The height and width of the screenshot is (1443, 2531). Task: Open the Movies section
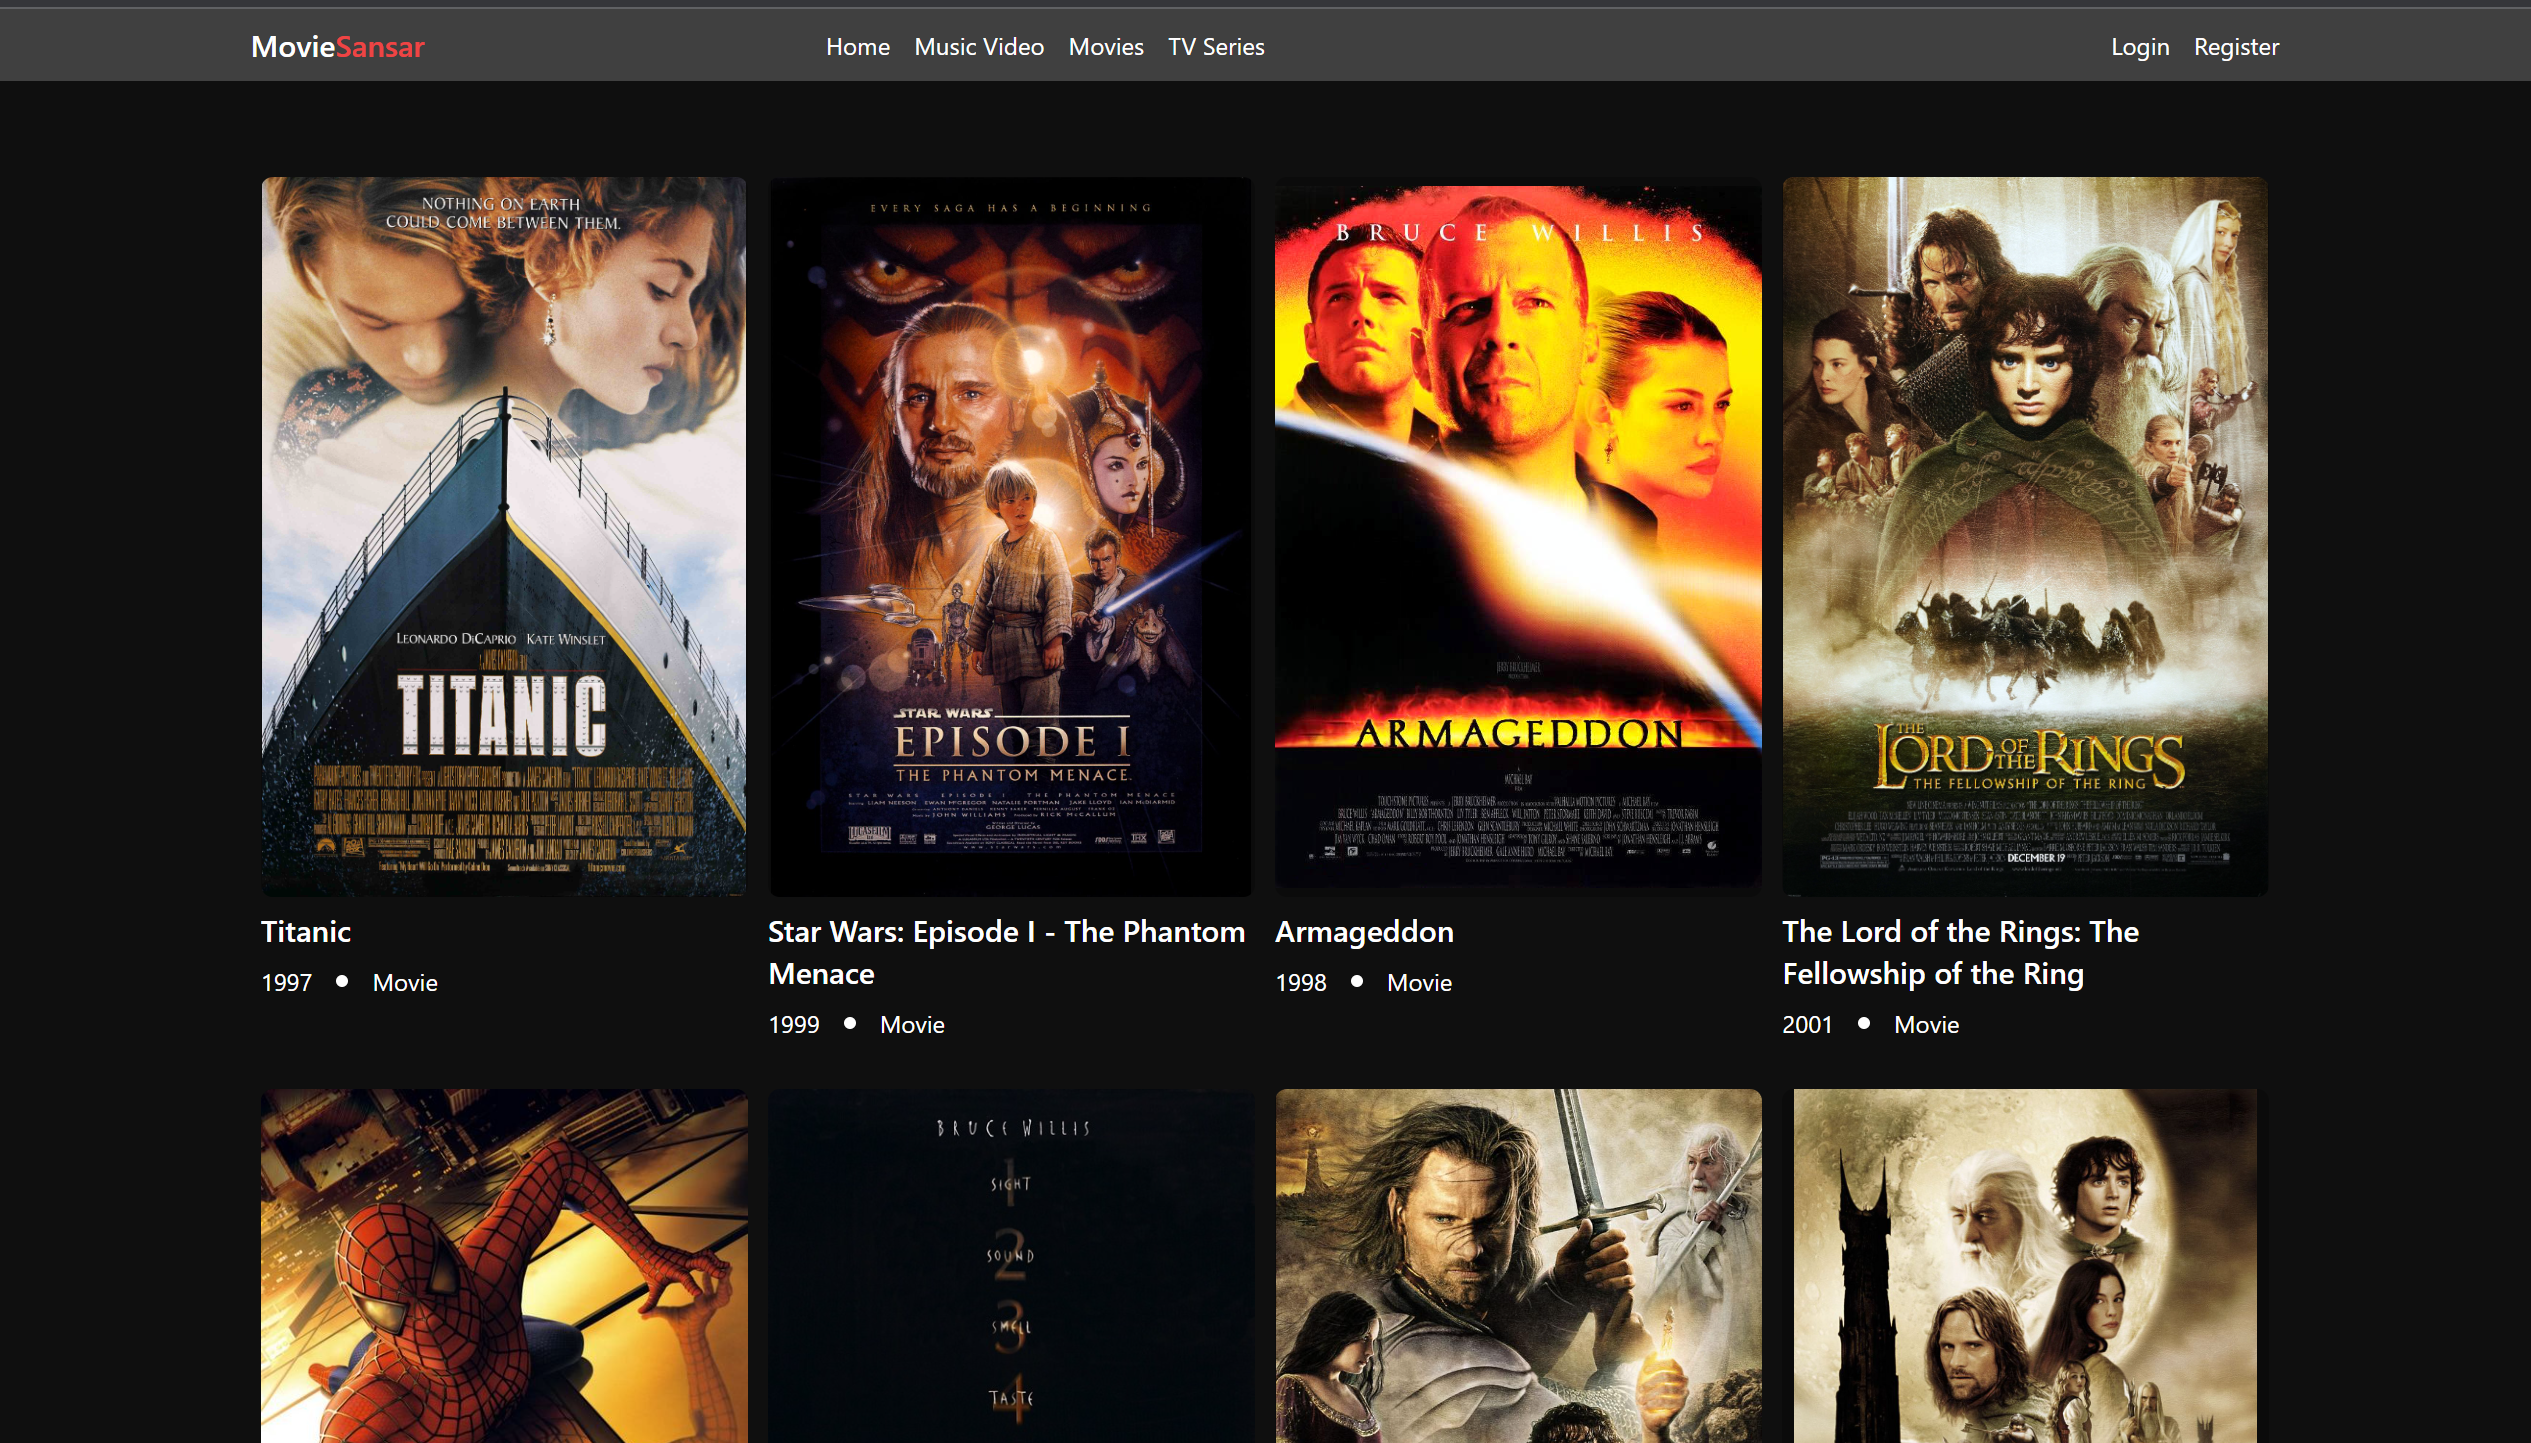pyautogui.click(x=1106, y=47)
